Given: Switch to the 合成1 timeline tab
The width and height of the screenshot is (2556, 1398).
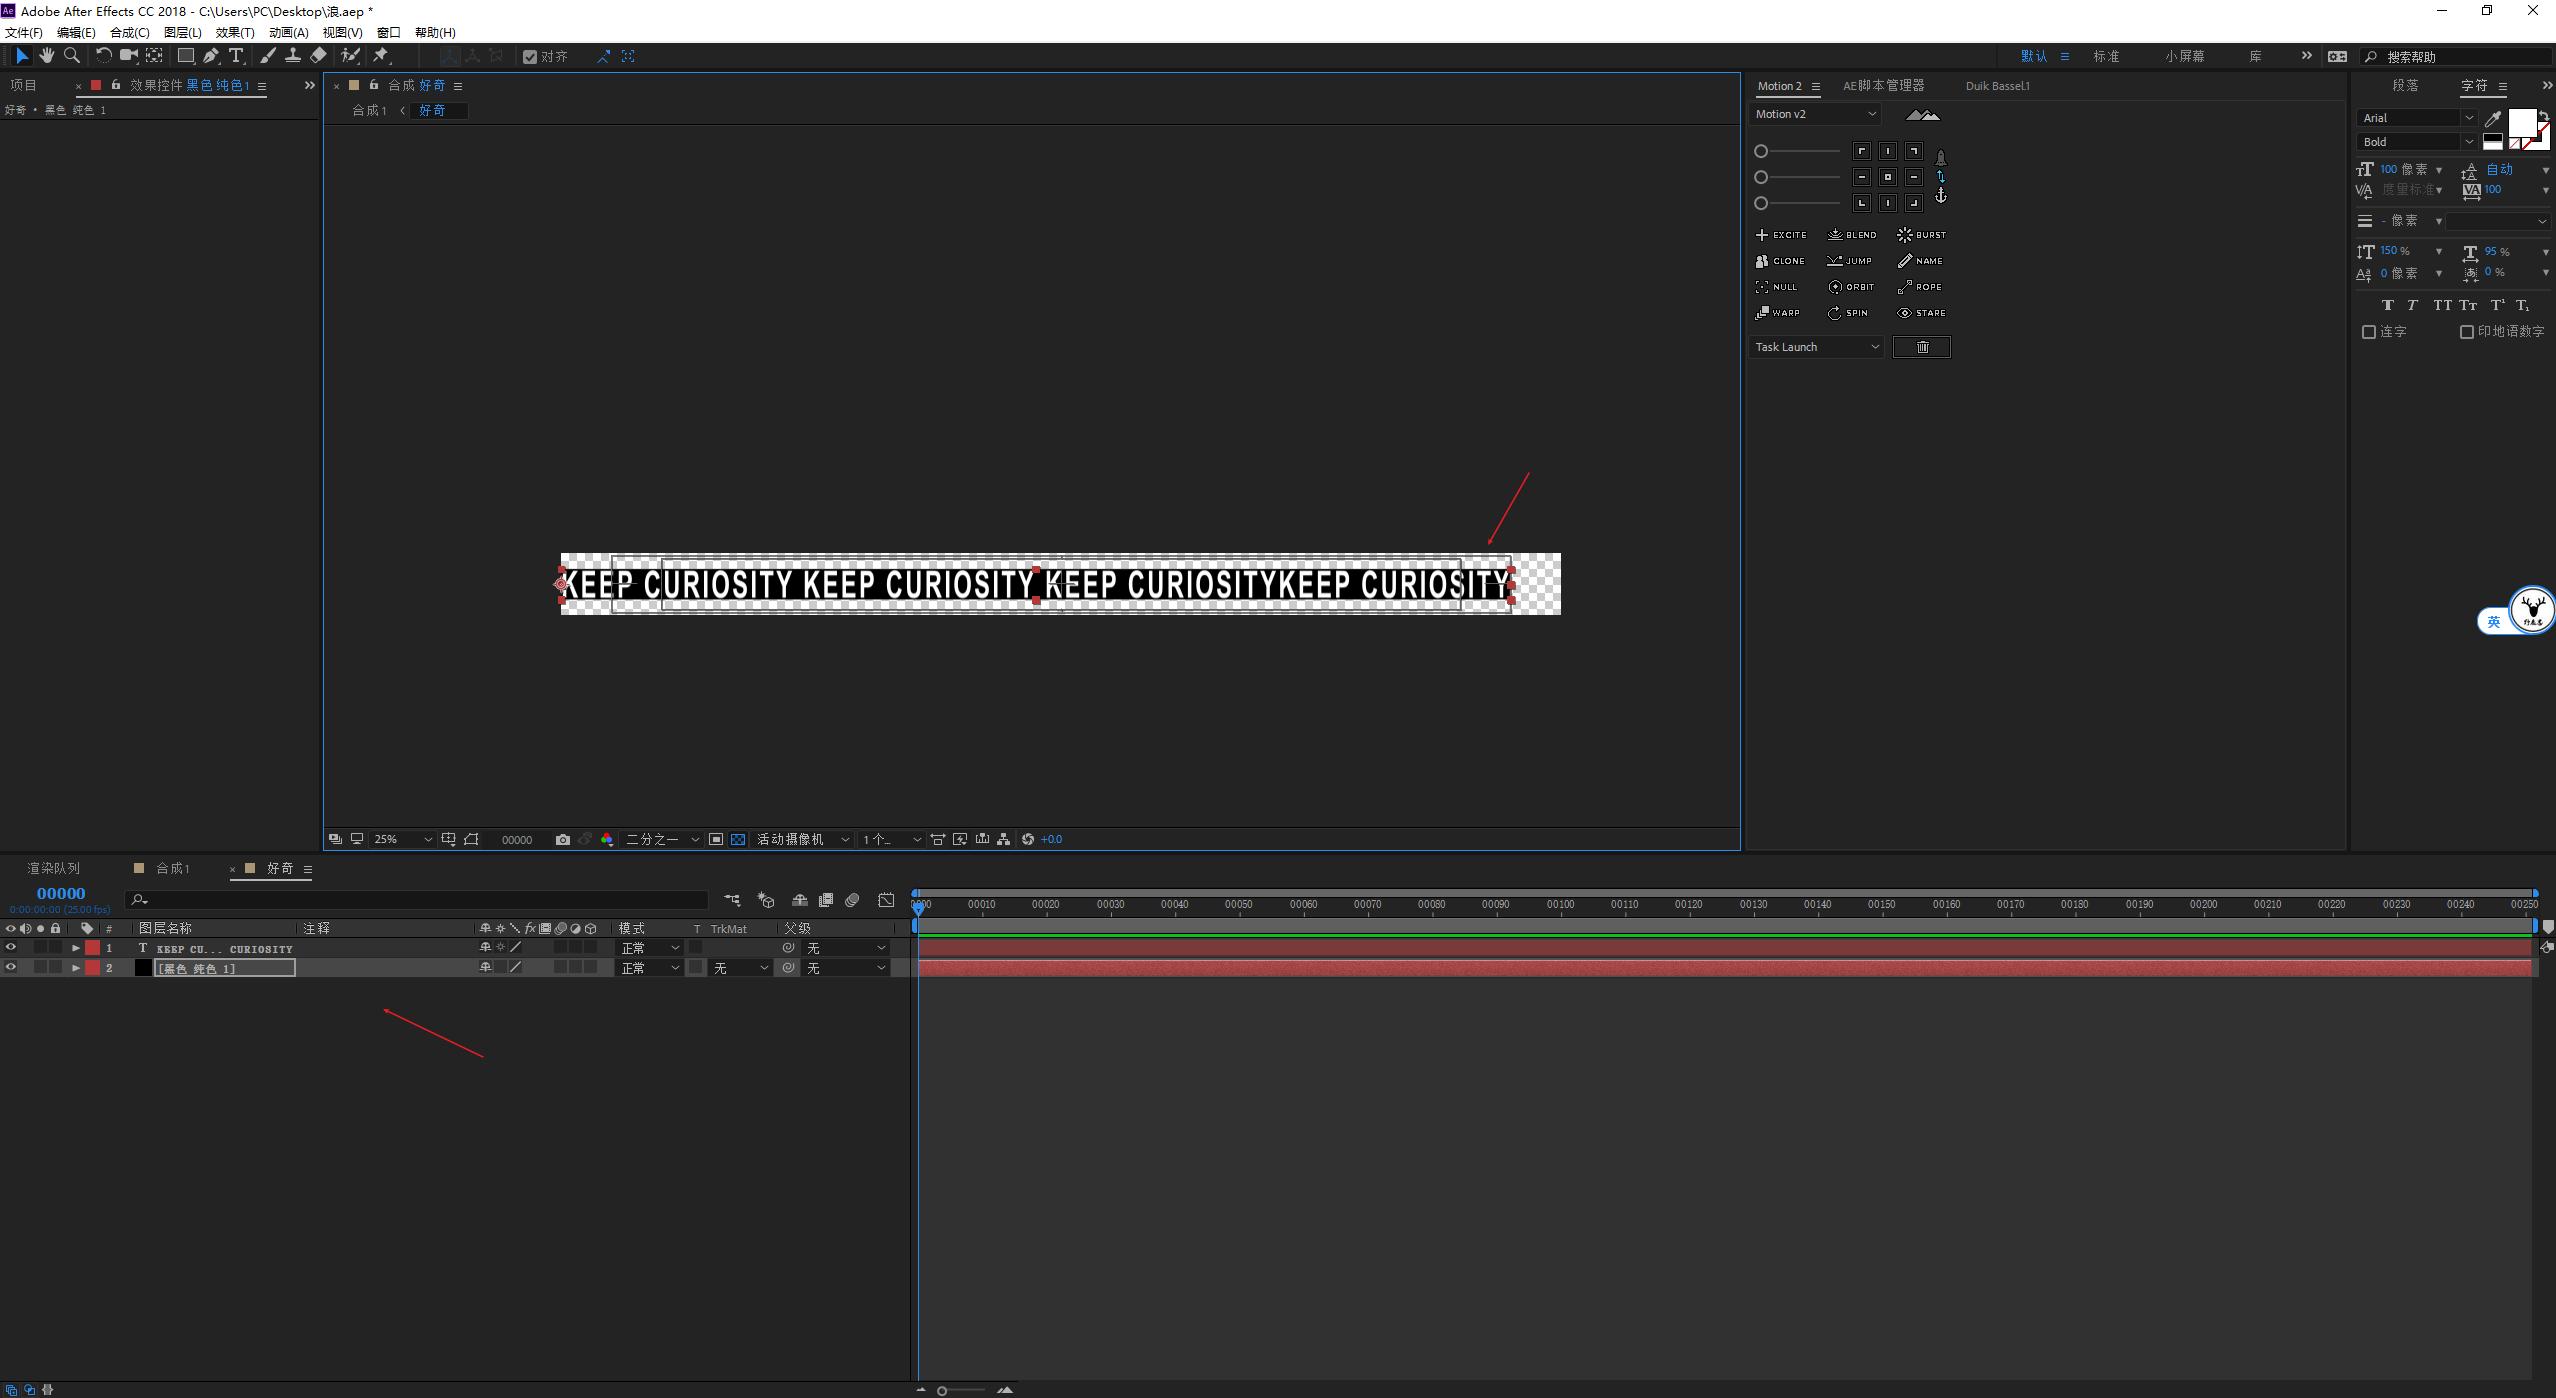Looking at the screenshot, I should pos(172,868).
